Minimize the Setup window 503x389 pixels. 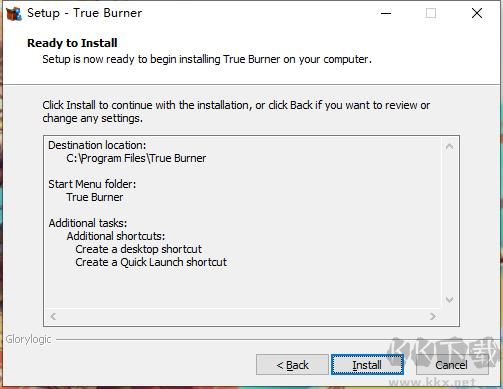pyautogui.click(x=386, y=13)
